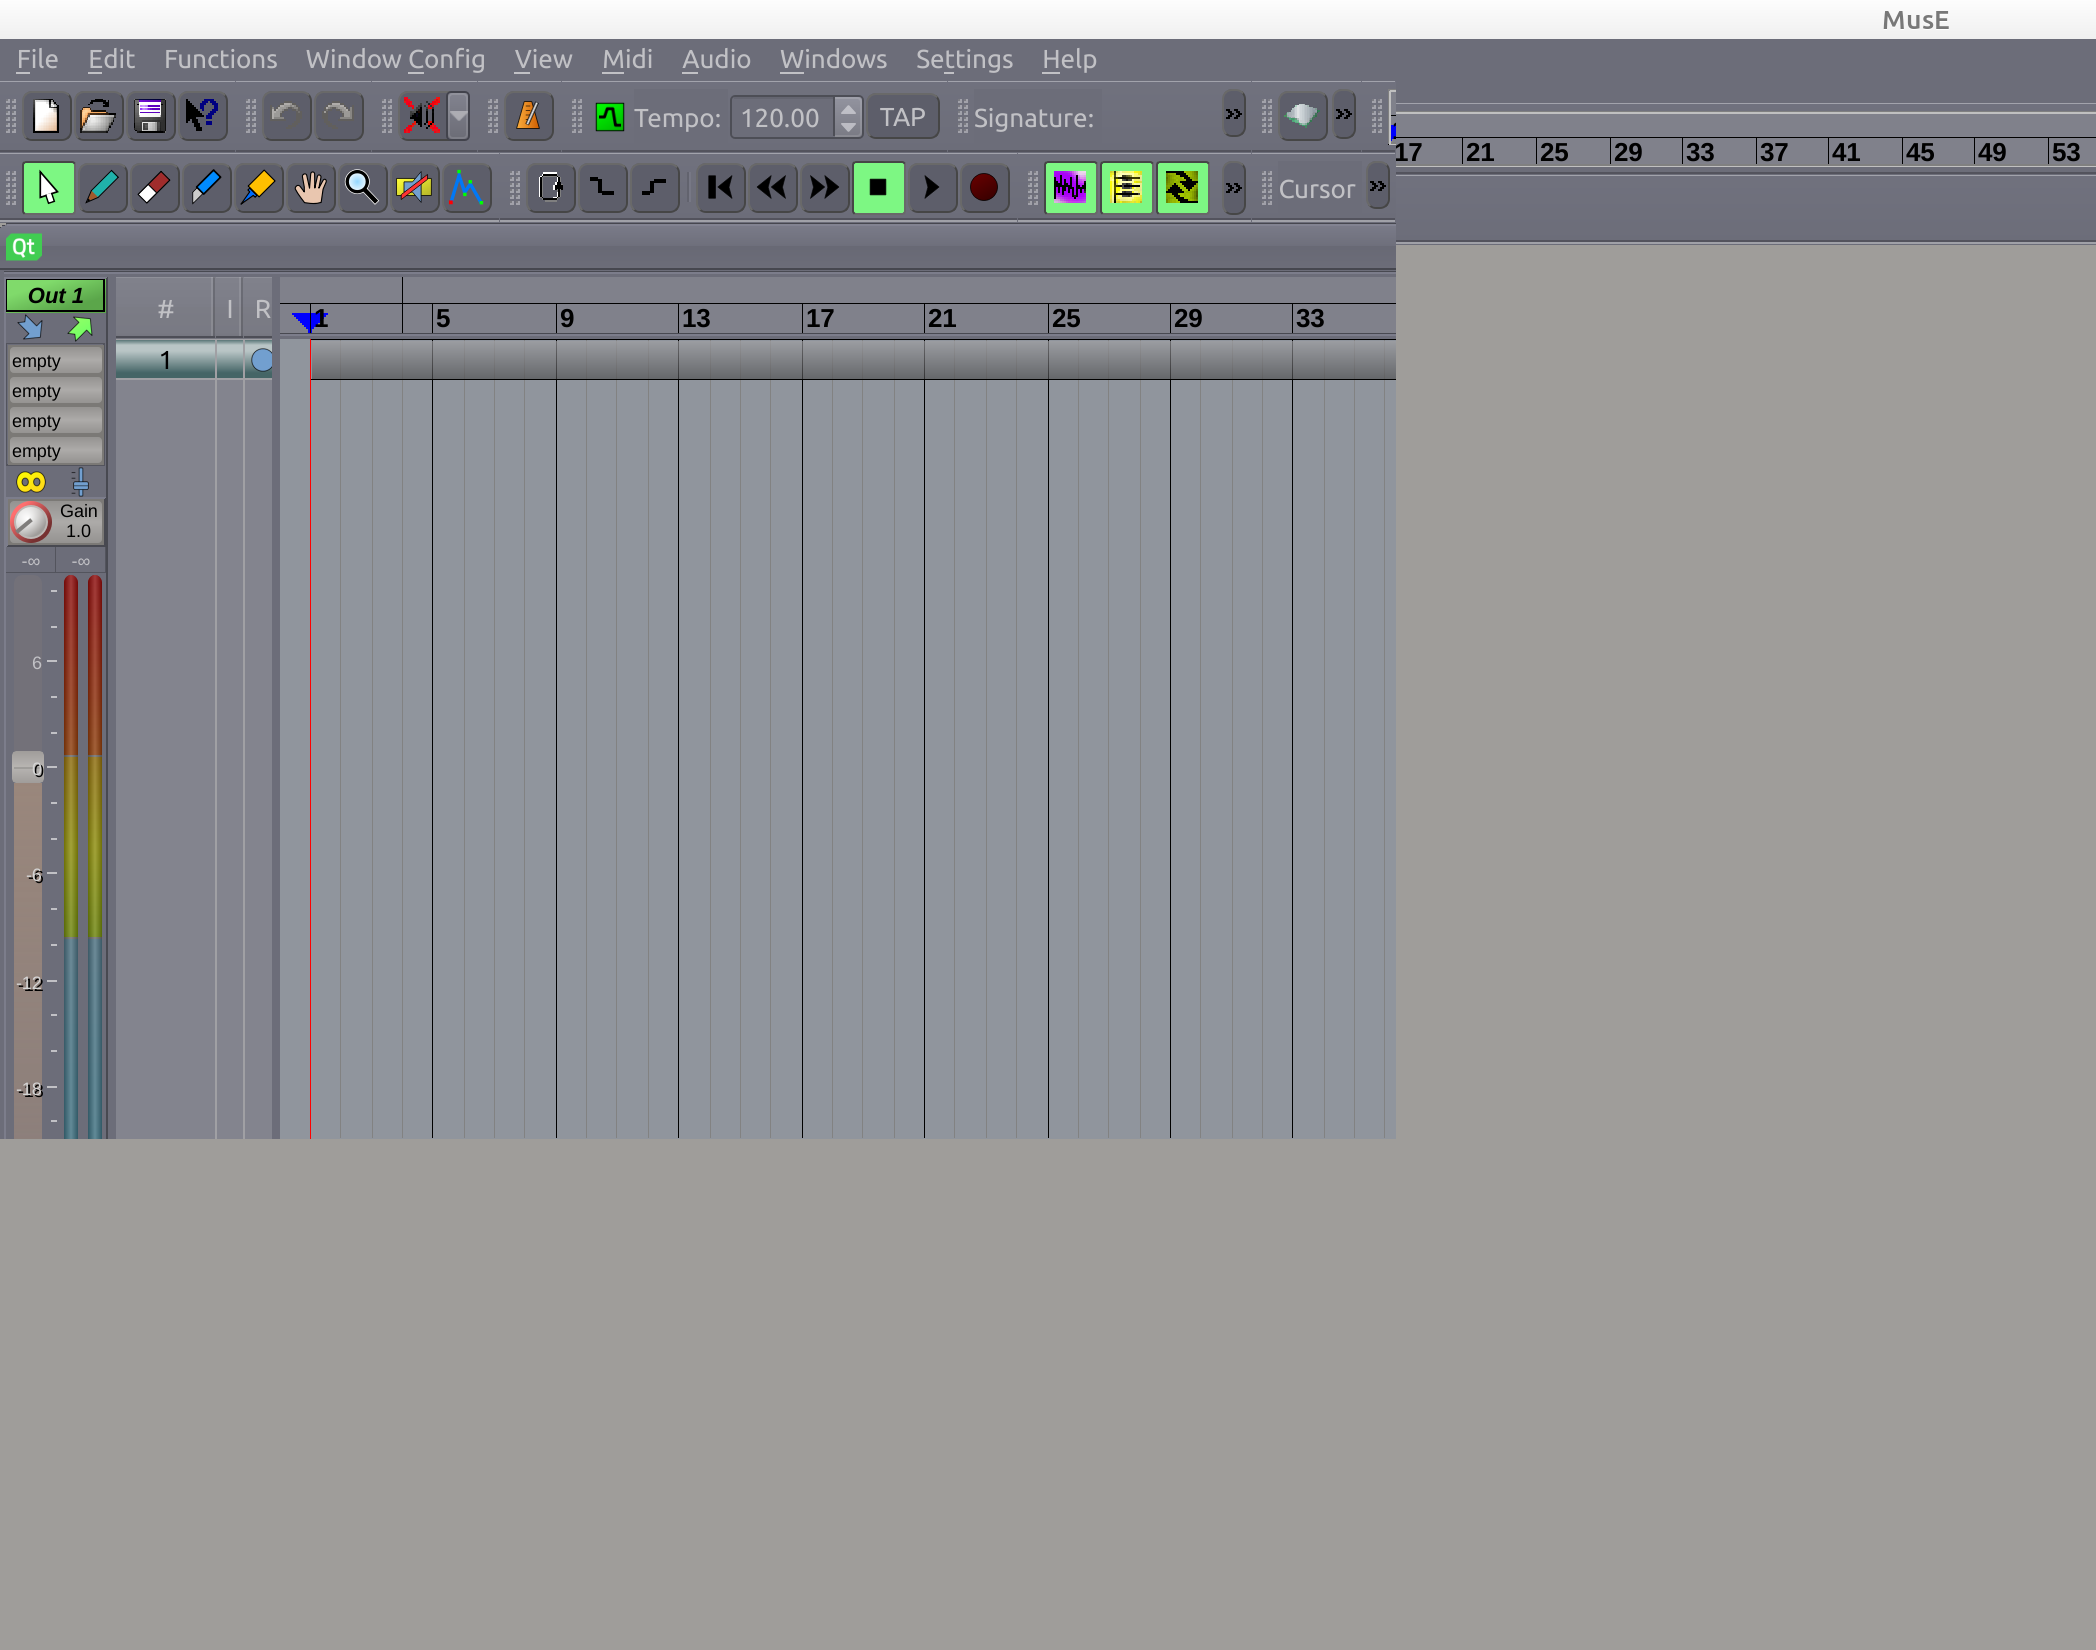Toggle Punch Out in the transport bar
Image resolution: width=2096 pixels, height=1650 pixels.
point(654,188)
